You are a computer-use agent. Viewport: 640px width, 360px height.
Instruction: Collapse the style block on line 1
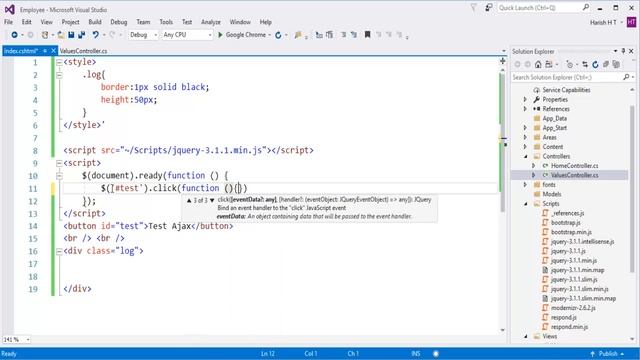pos(59,62)
